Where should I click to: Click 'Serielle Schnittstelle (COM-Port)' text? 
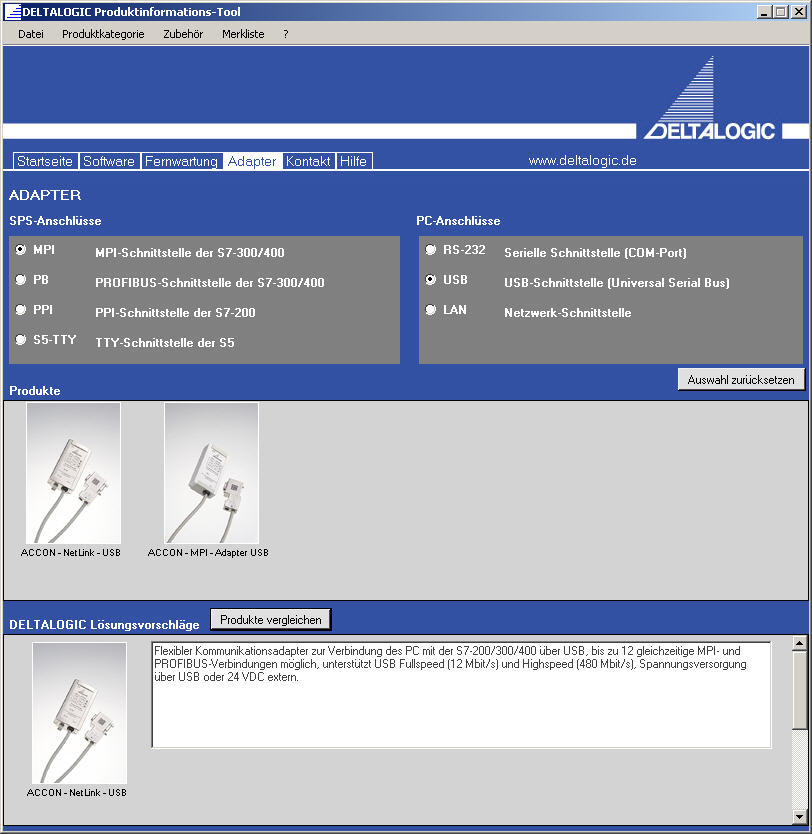pyautogui.click(x=595, y=253)
